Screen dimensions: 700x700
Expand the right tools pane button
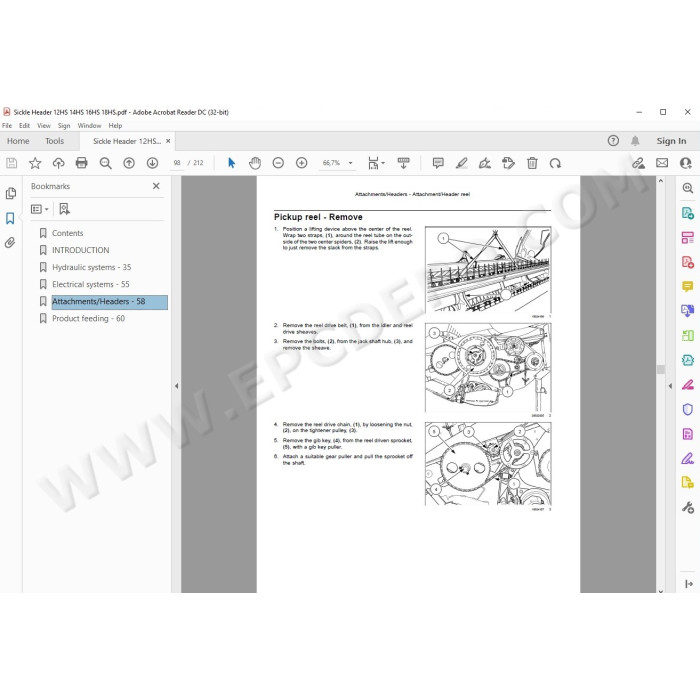[x=689, y=583]
